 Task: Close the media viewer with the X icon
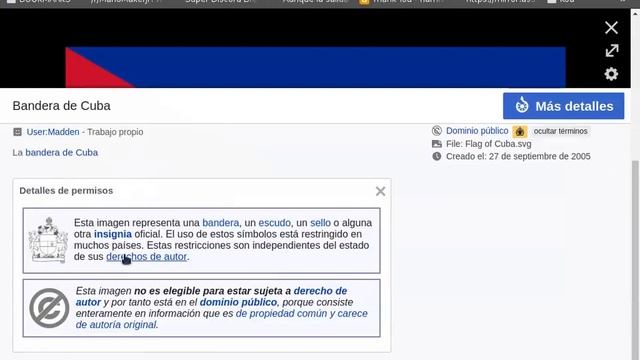coord(611,28)
